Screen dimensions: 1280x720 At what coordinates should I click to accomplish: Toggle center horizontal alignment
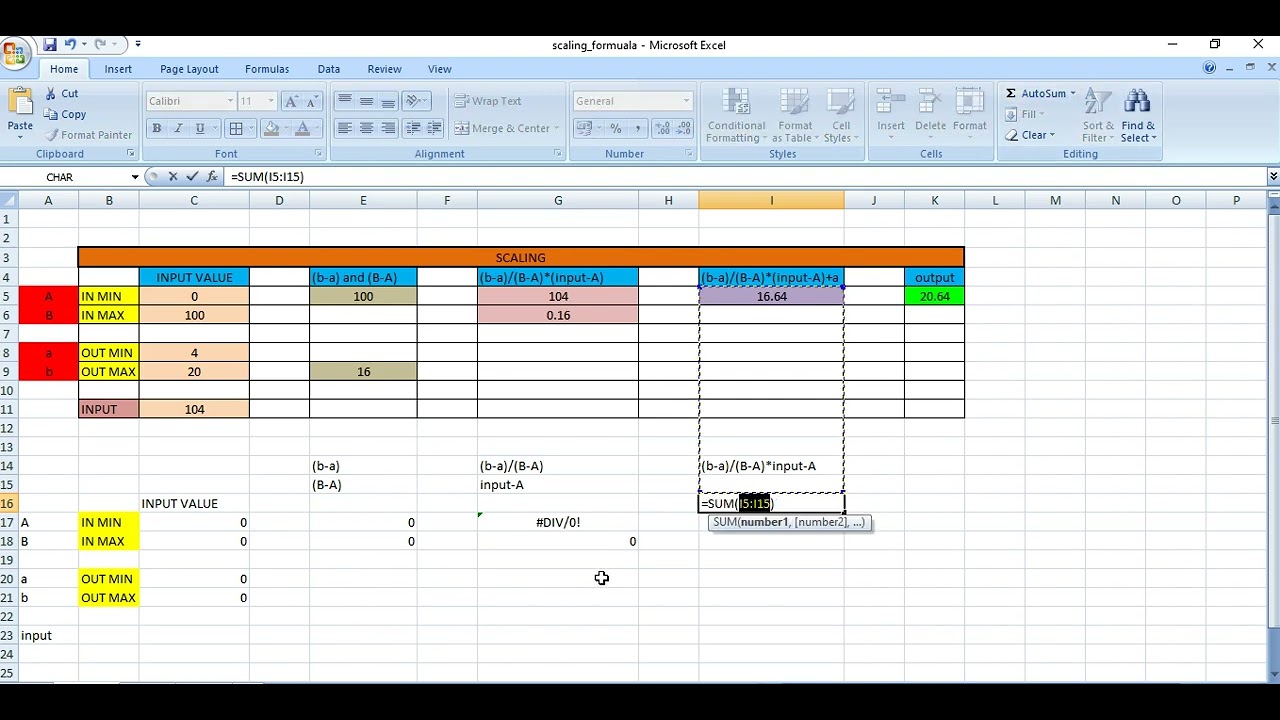coord(366,128)
